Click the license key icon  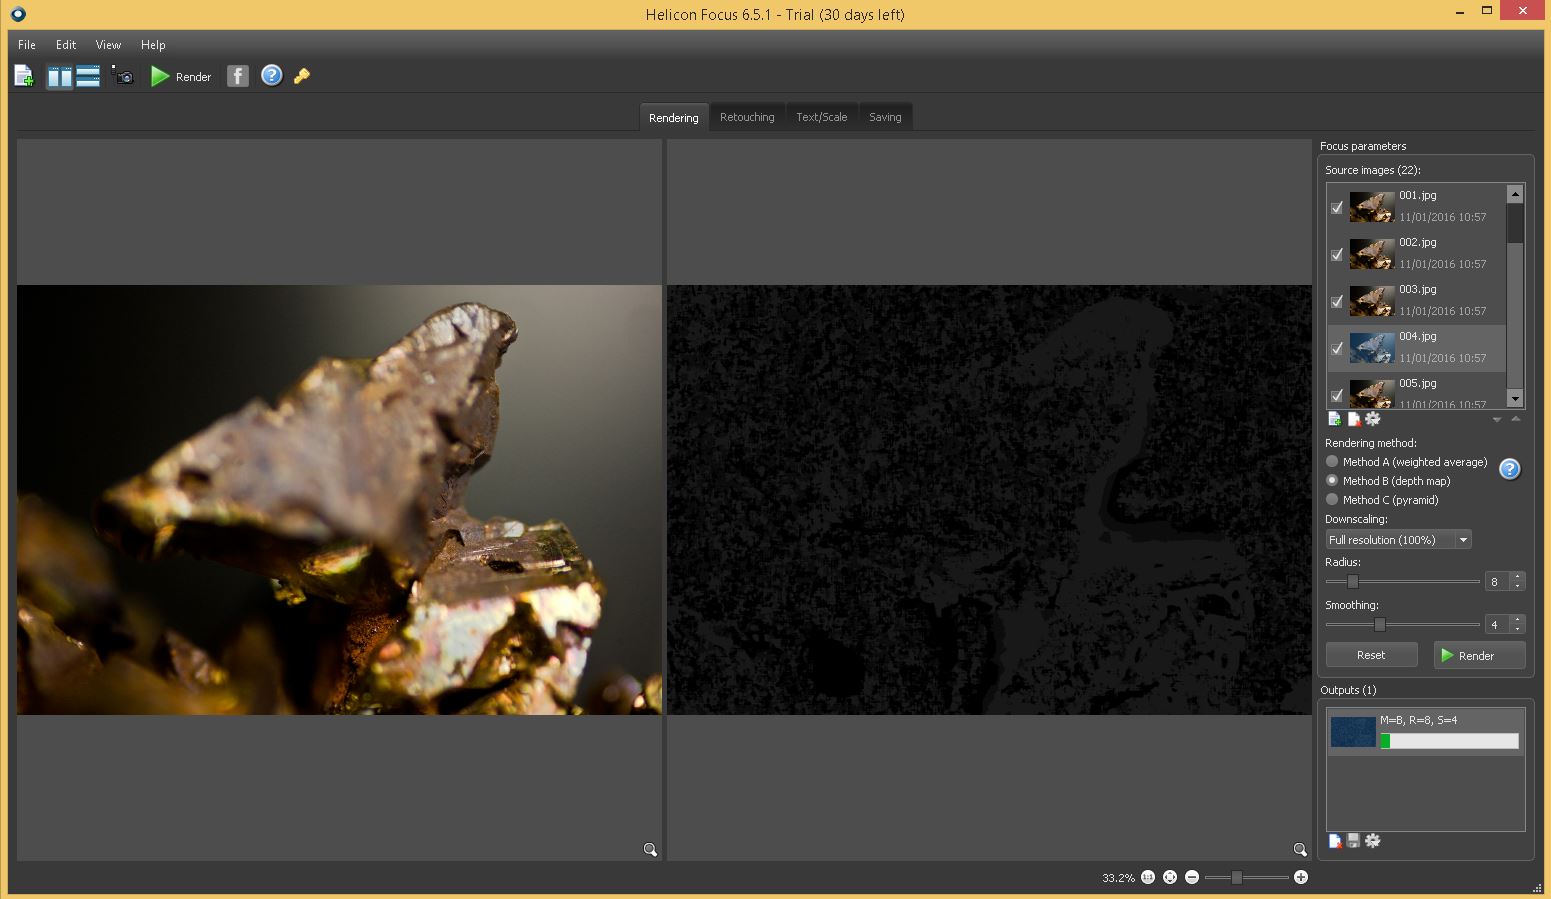tap(302, 76)
